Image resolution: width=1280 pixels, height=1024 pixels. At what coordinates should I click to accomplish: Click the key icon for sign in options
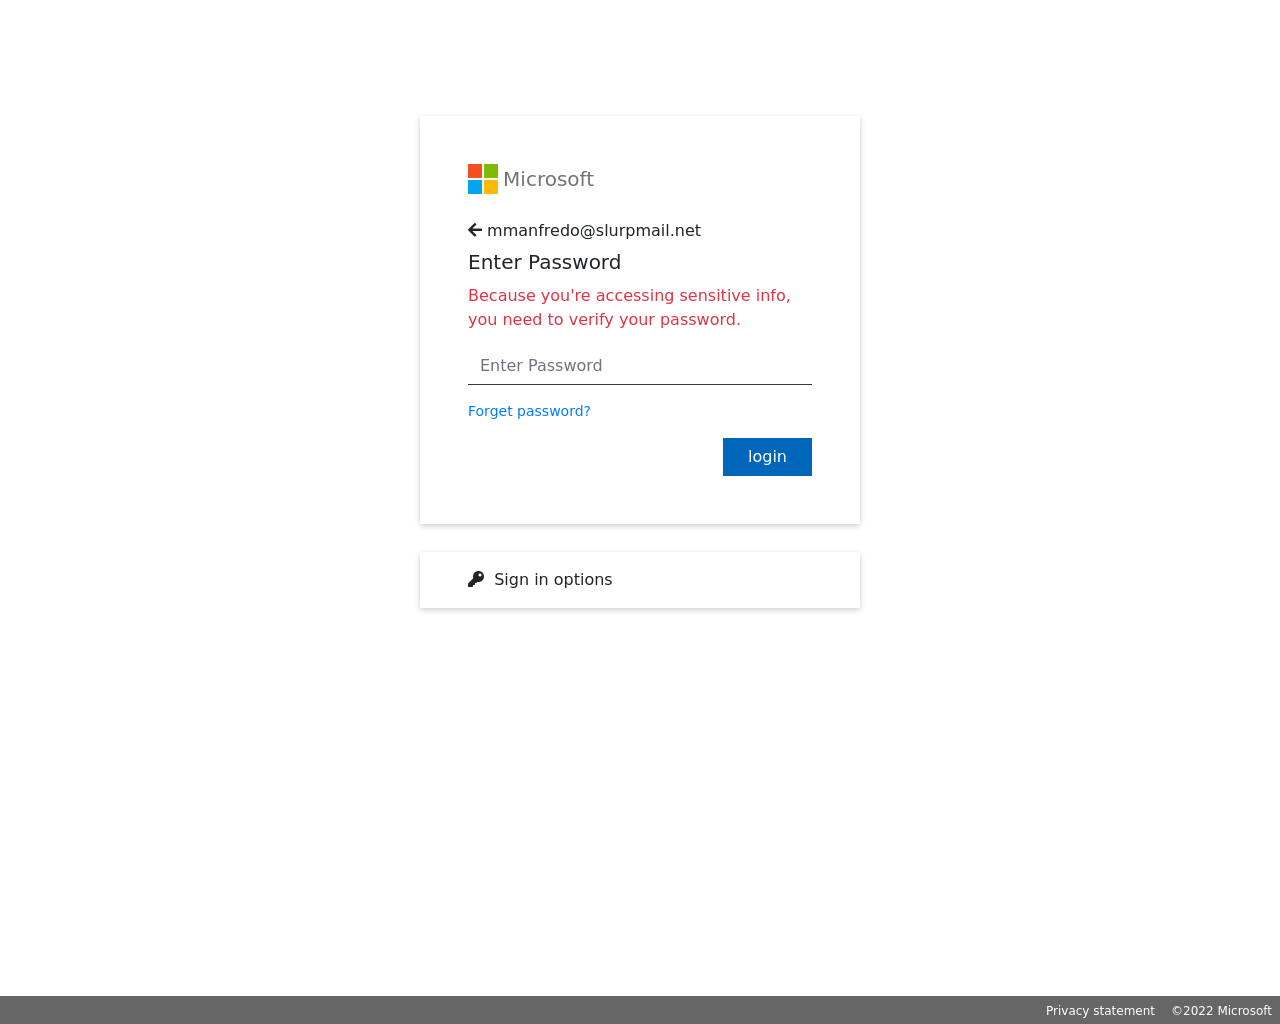click(476, 579)
